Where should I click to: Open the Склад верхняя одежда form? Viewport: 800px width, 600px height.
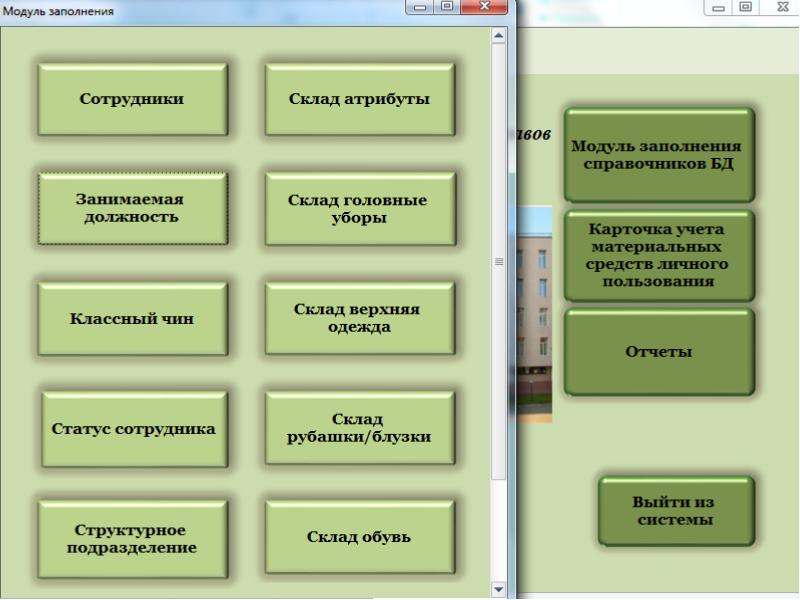click(360, 318)
